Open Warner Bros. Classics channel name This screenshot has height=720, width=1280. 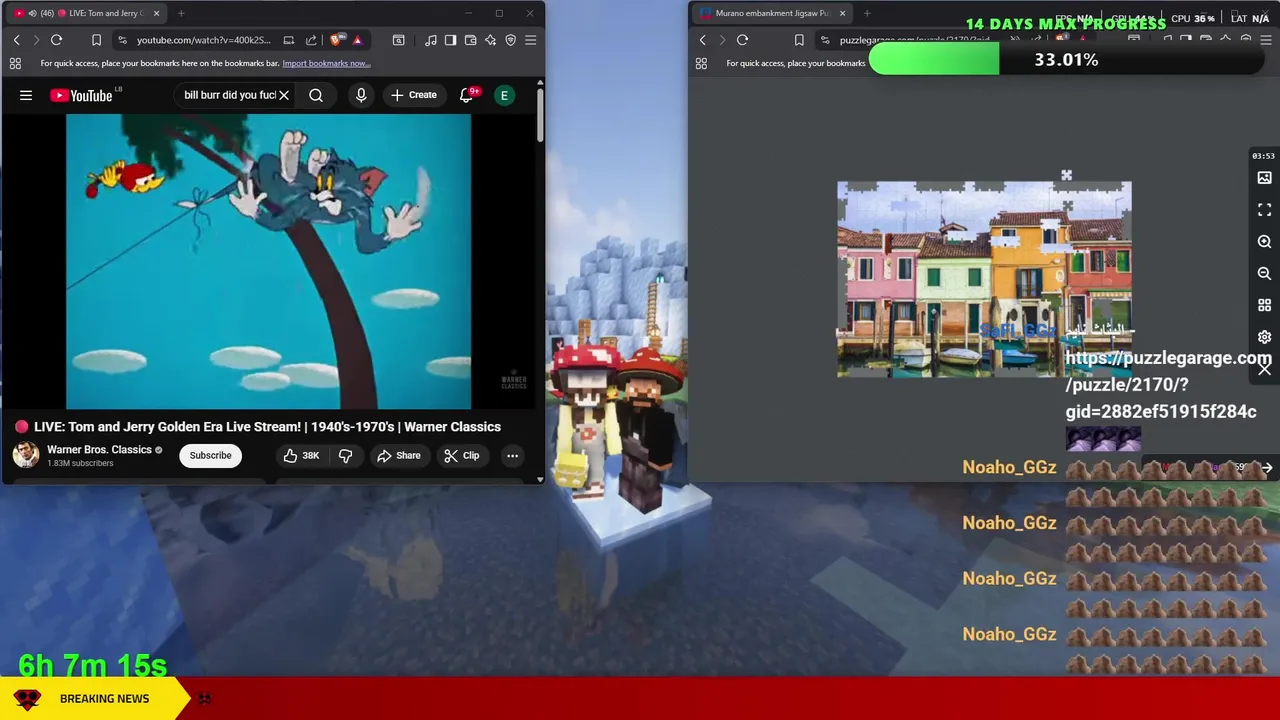(x=99, y=449)
